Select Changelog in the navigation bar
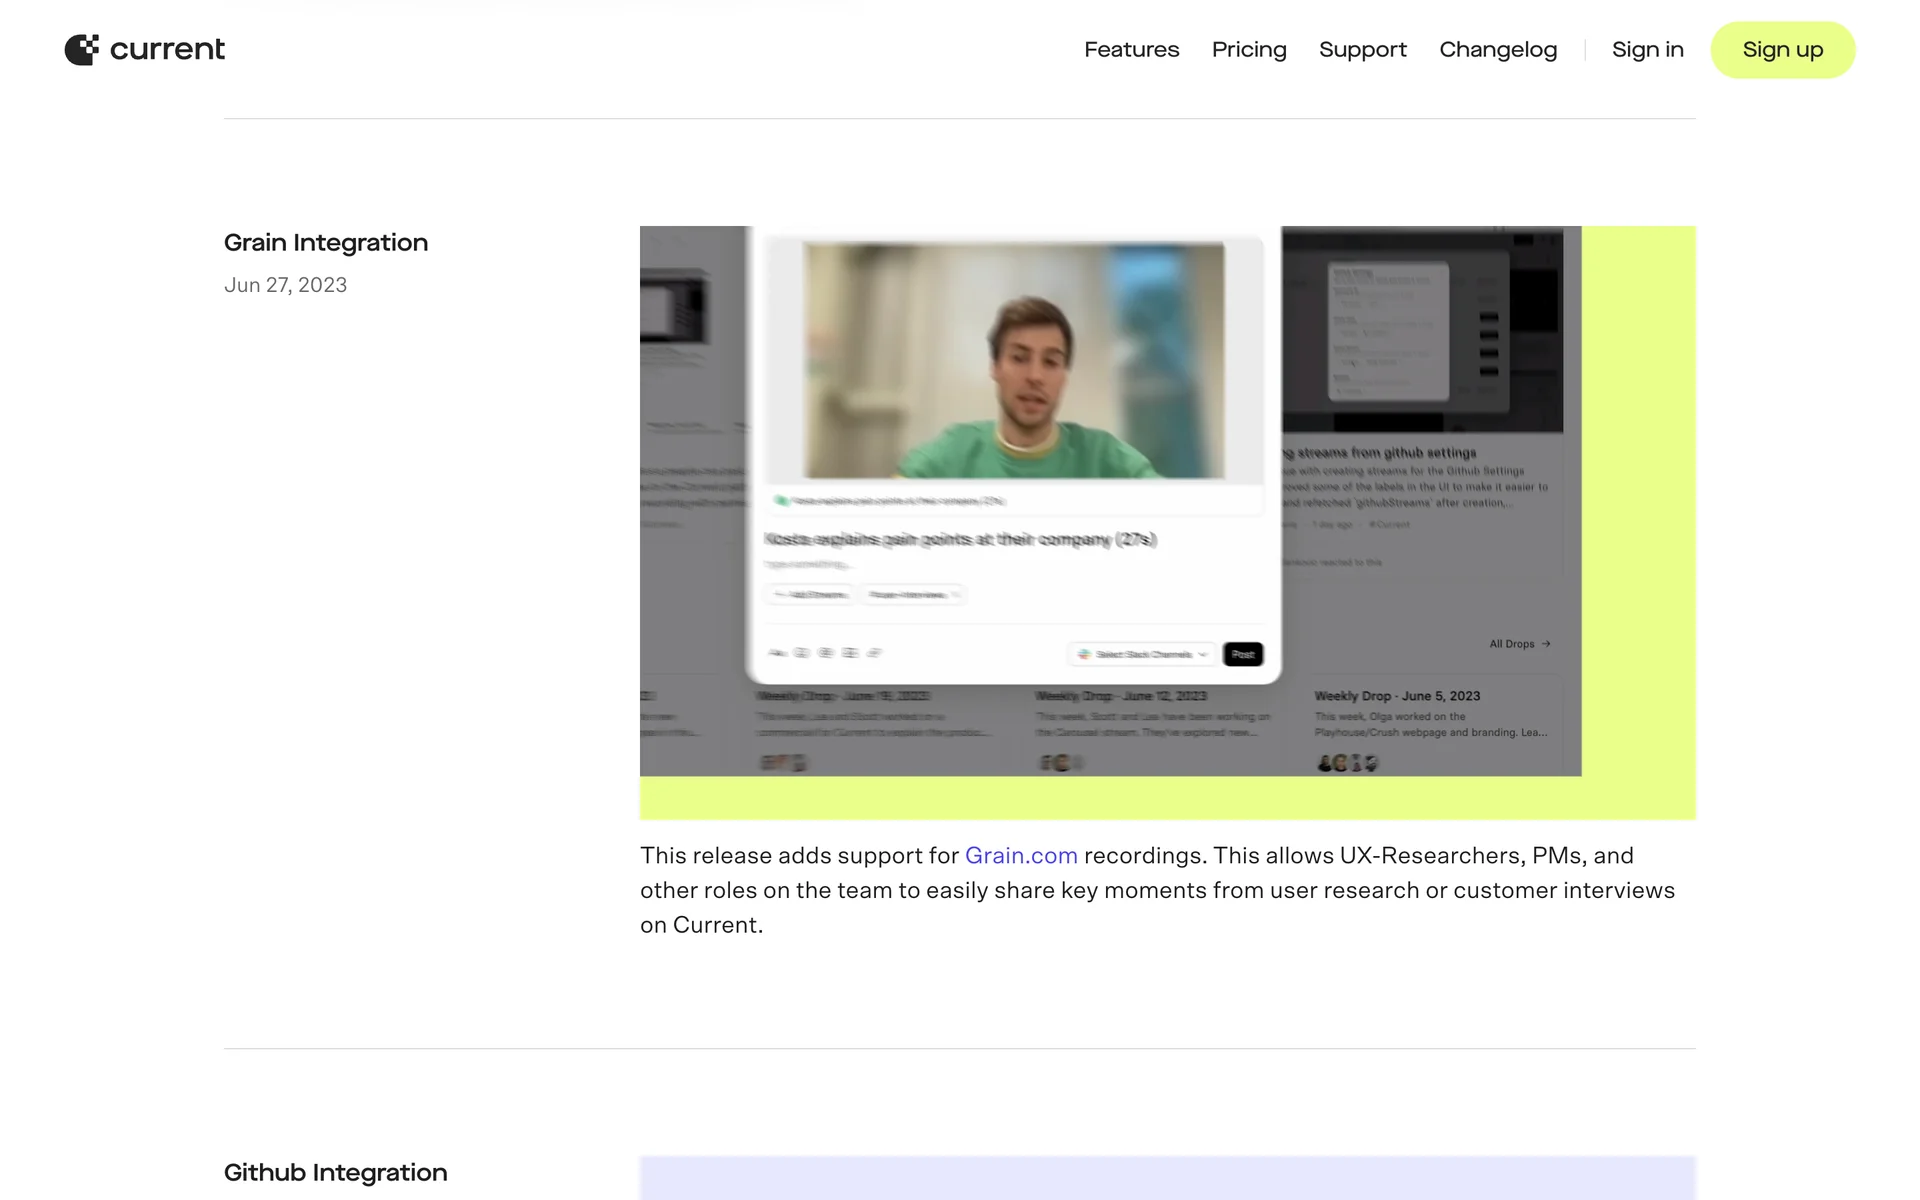The height and width of the screenshot is (1200, 1920). tap(1497, 50)
